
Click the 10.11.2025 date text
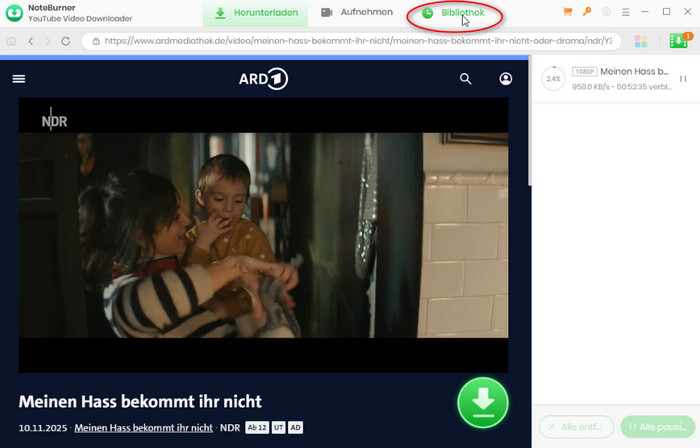[x=43, y=428]
